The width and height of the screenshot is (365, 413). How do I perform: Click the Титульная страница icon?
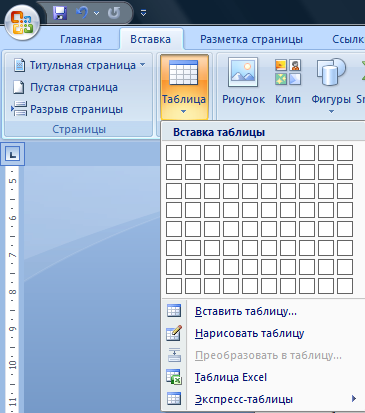[19, 65]
